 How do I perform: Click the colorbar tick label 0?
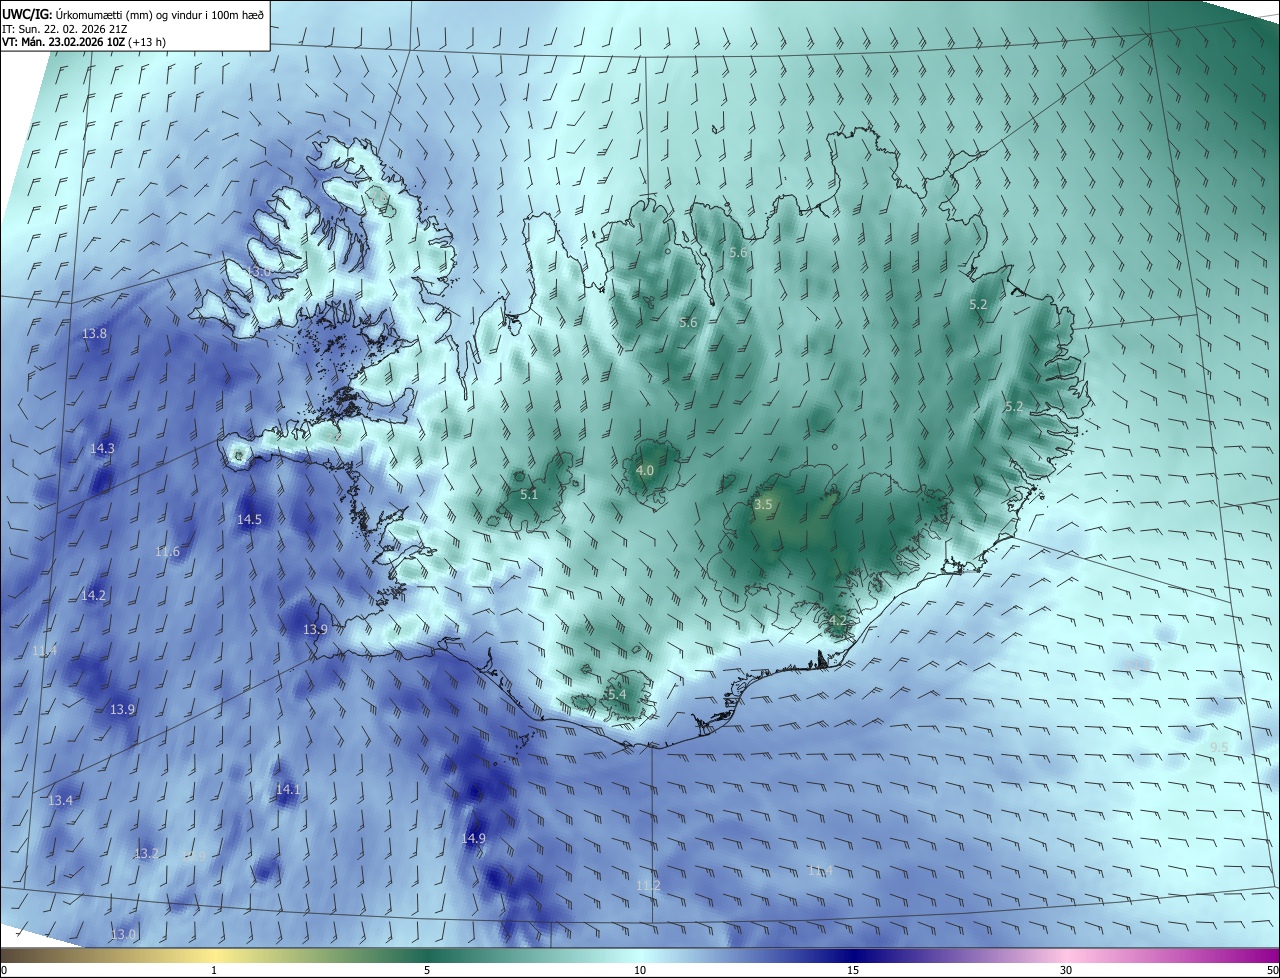point(4,970)
